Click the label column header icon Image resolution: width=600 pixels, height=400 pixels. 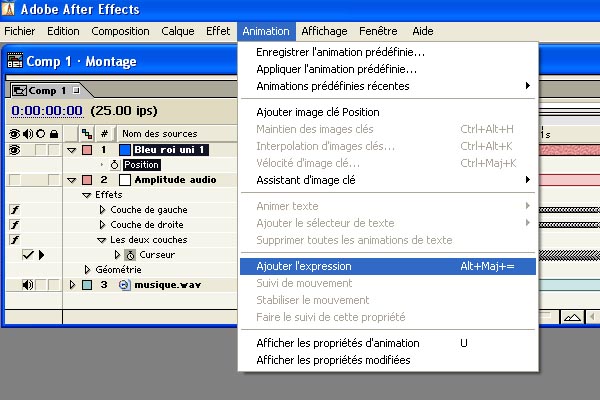(x=87, y=134)
